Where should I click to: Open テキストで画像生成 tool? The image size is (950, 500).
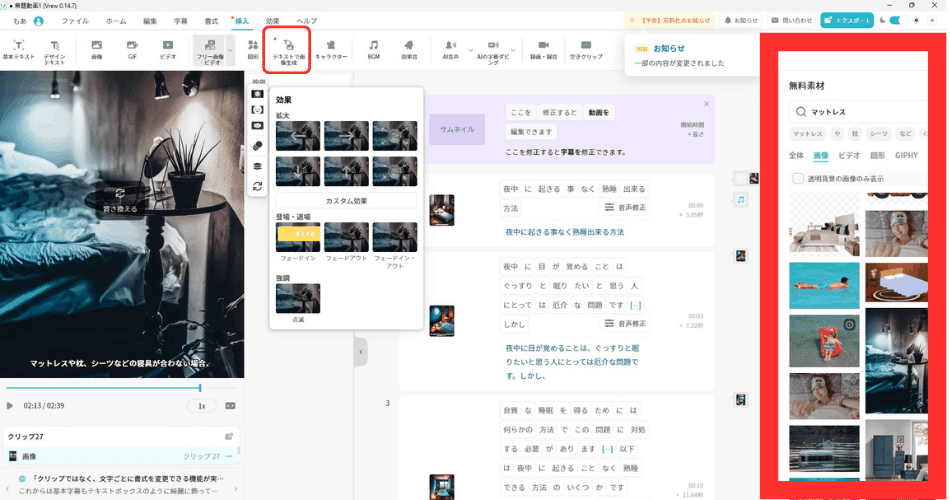coord(288,52)
